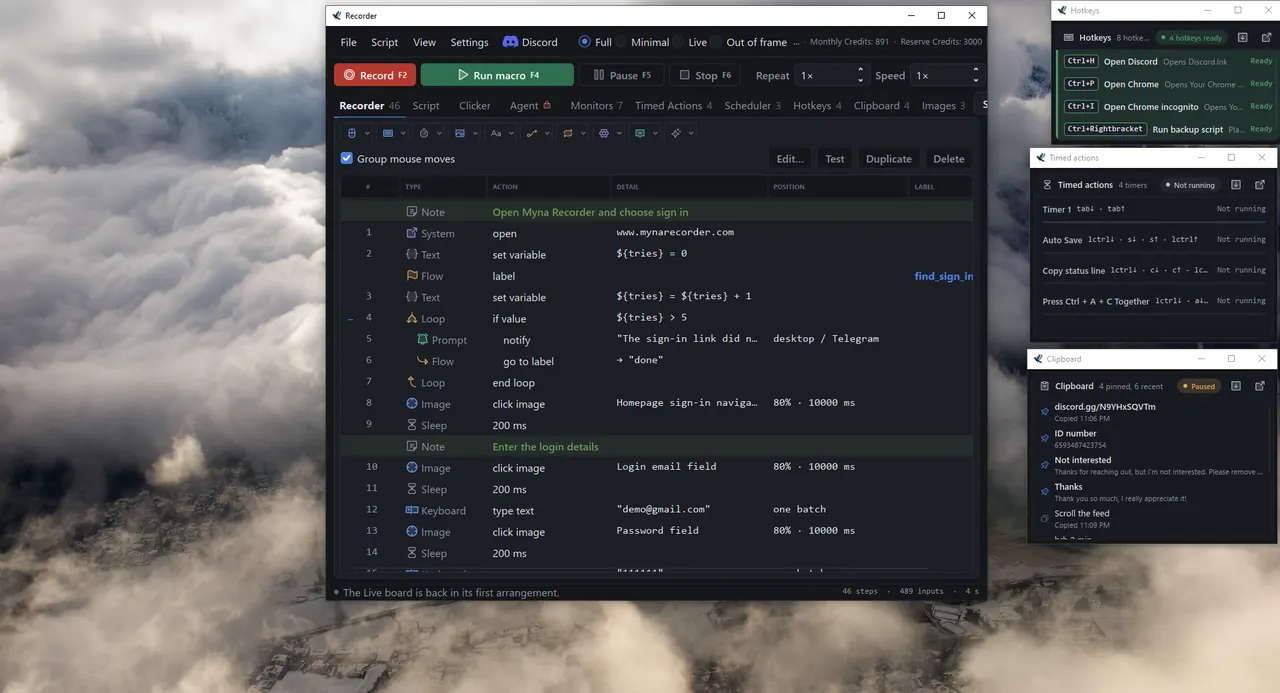Click the Aa text action toolbar icon
1280x693 pixels.
pos(496,133)
